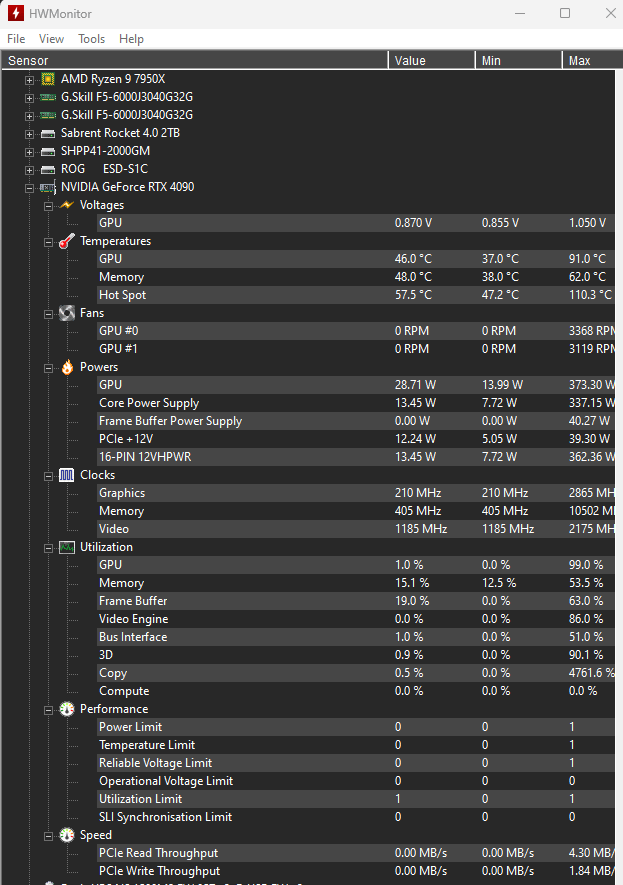Screen dimensions: 623x885
Task: Select the Power Limit row
Action: [x=356, y=727]
